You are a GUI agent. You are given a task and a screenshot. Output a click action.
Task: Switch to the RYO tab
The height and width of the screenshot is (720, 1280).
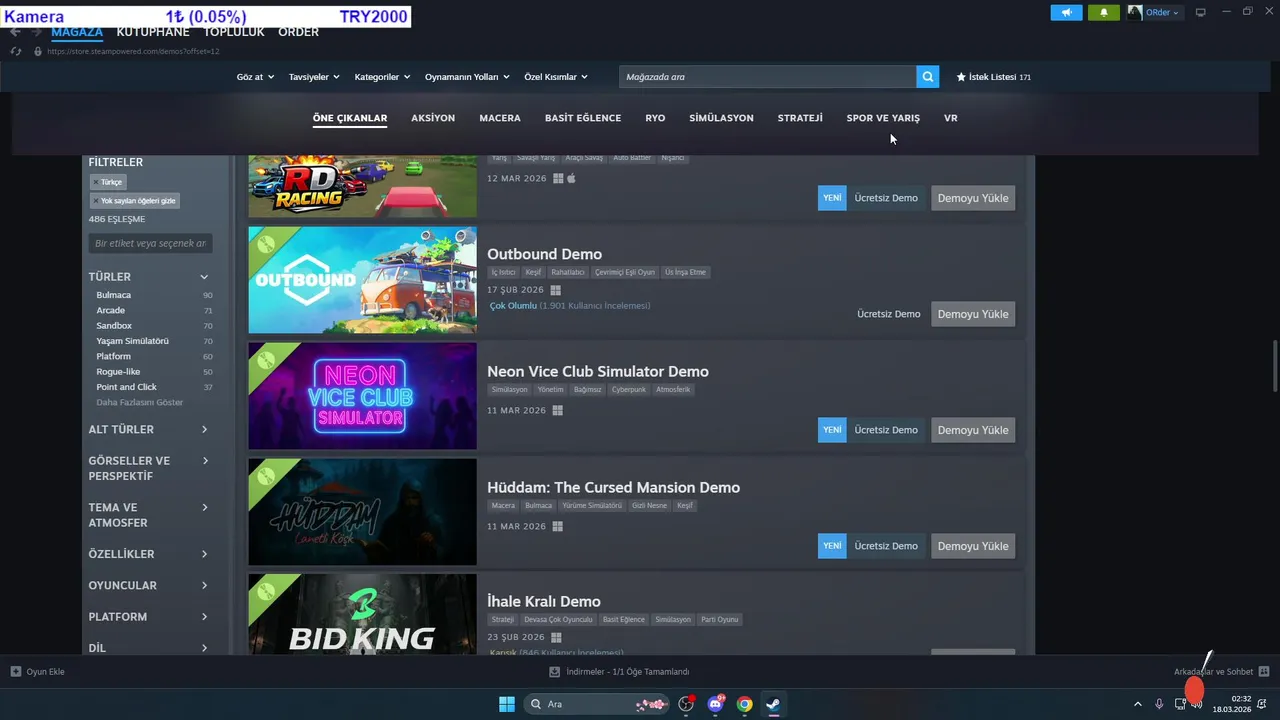[655, 118]
